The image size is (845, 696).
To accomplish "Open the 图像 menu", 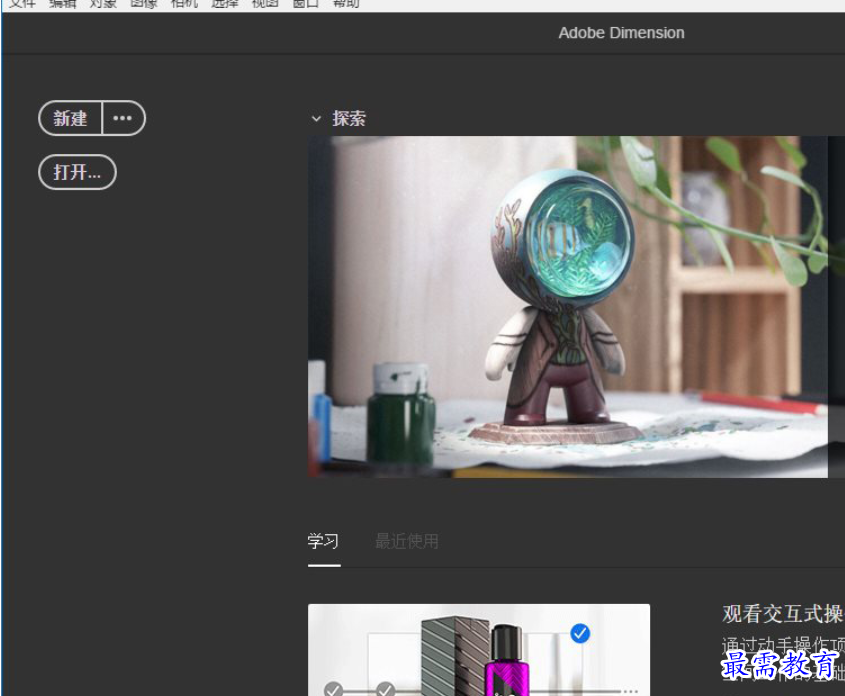I will (x=144, y=3).
